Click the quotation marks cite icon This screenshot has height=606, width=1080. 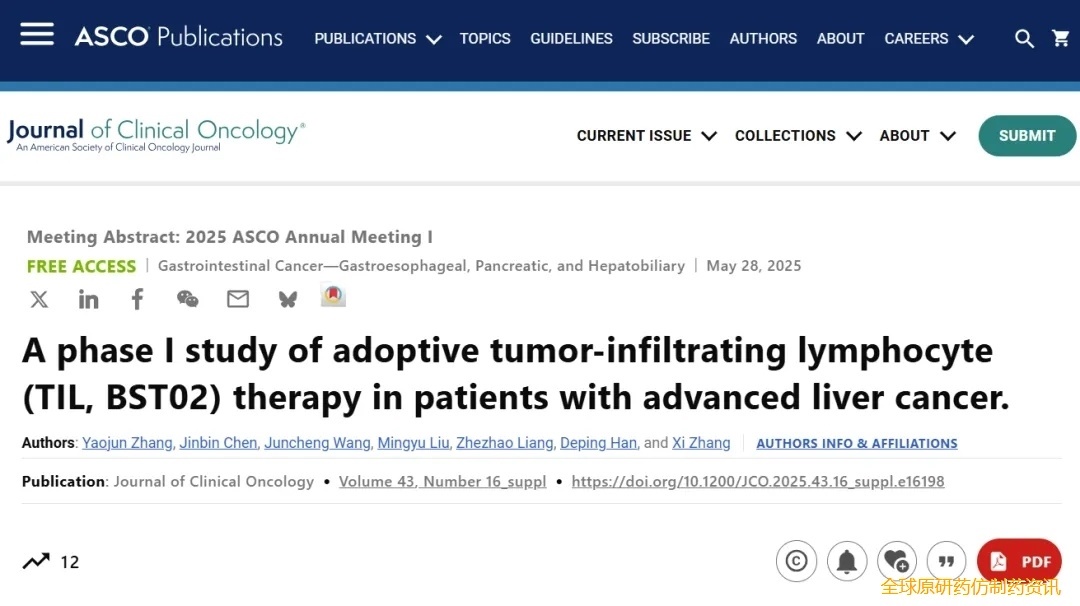pyautogui.click(x=946, y=561)
